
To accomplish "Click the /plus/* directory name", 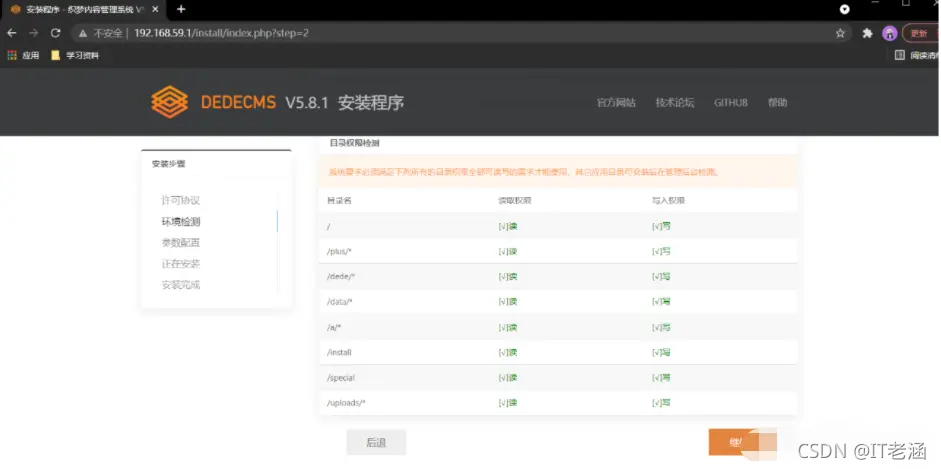I will click(339, 251).
